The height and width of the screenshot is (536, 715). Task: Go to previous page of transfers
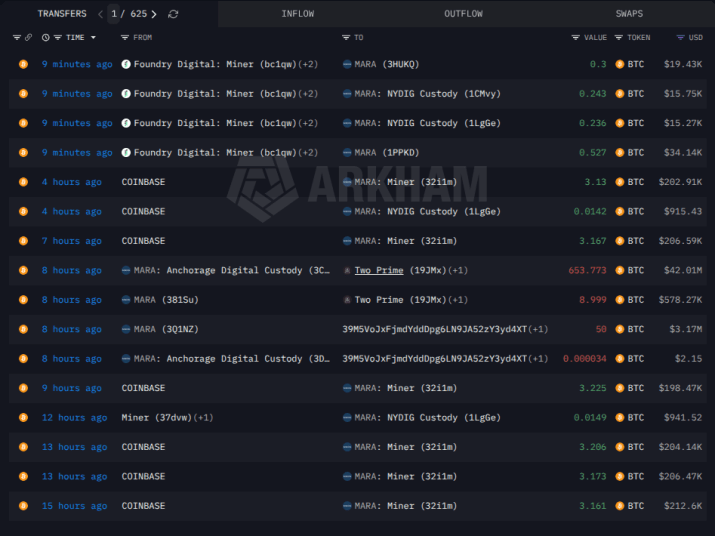(x=101, y=14)
